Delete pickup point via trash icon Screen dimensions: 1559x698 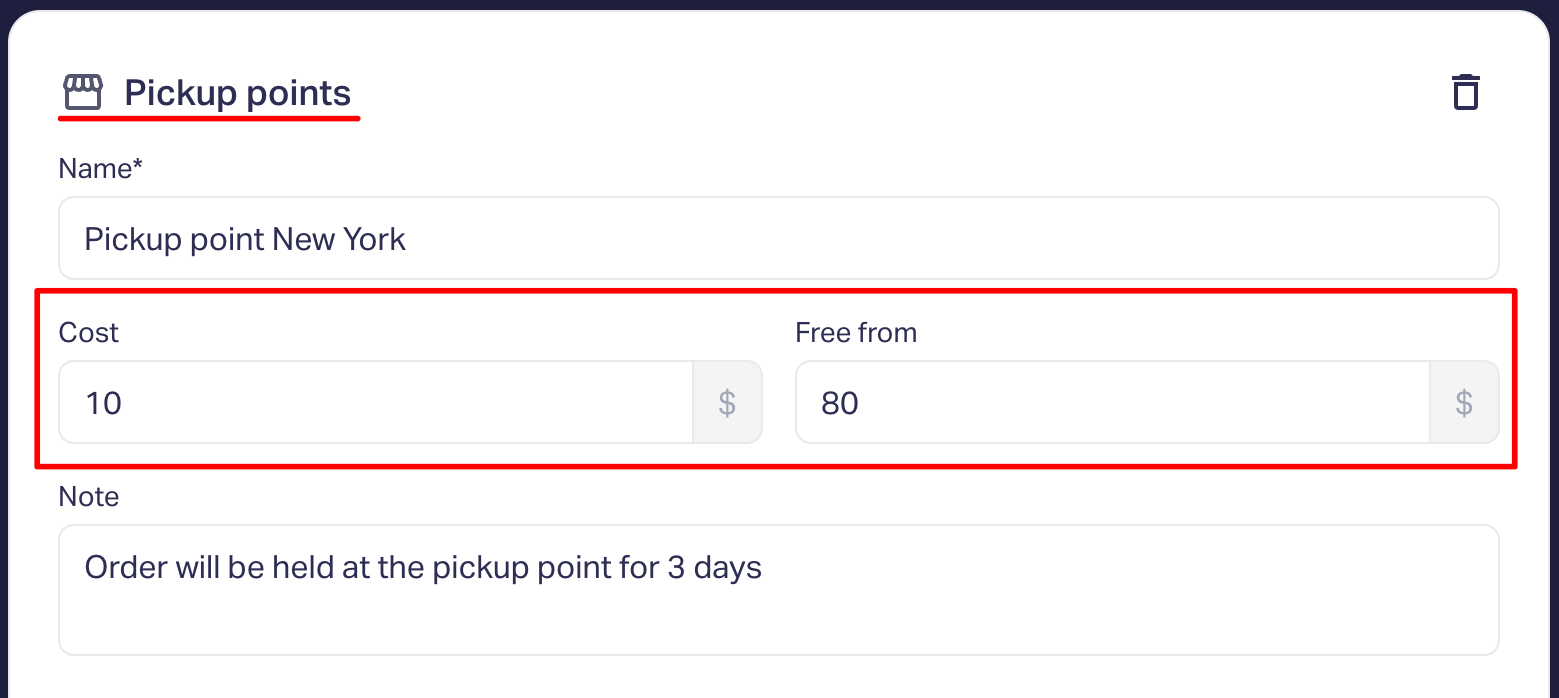[1465, 92]
